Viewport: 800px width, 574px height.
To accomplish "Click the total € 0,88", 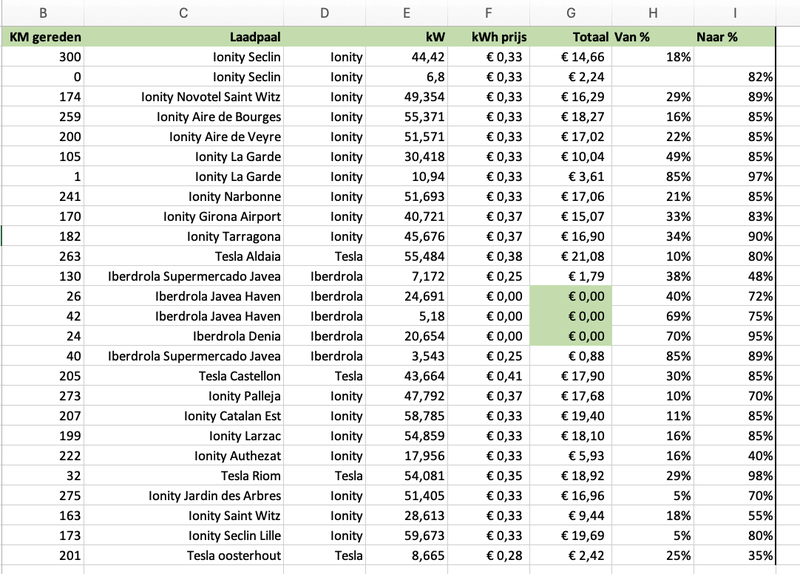I will 571,356.
